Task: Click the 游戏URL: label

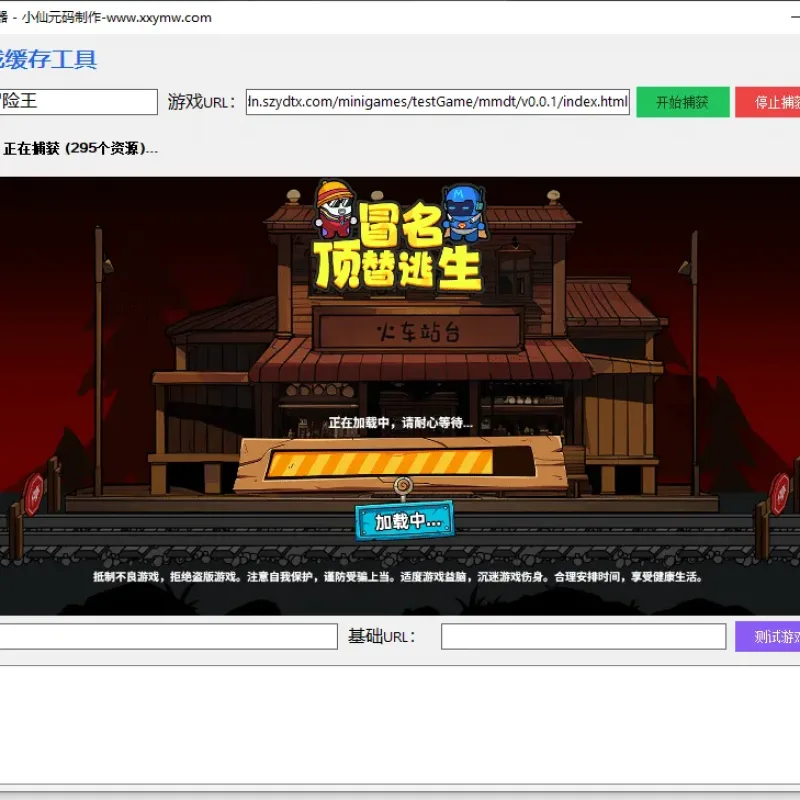Action: point(201,102)
